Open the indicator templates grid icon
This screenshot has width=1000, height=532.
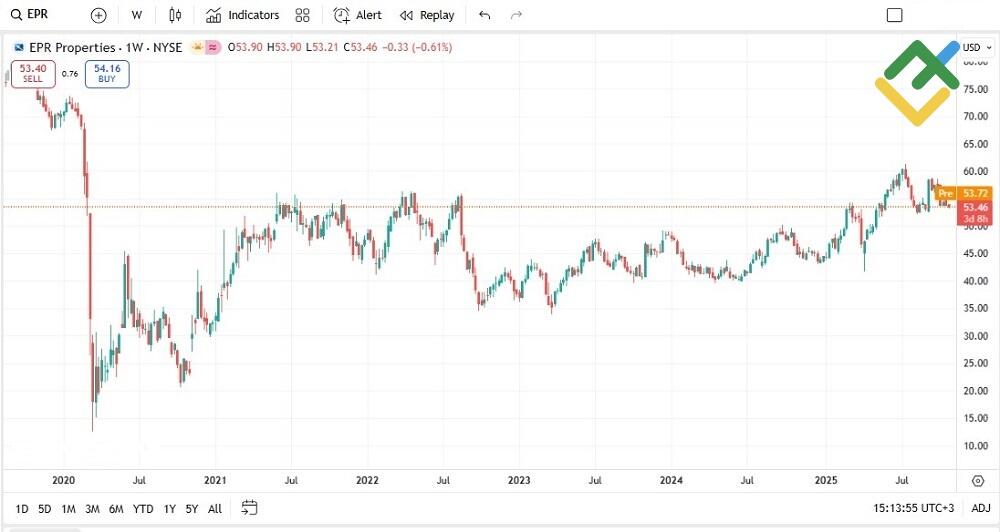(303, 15)
